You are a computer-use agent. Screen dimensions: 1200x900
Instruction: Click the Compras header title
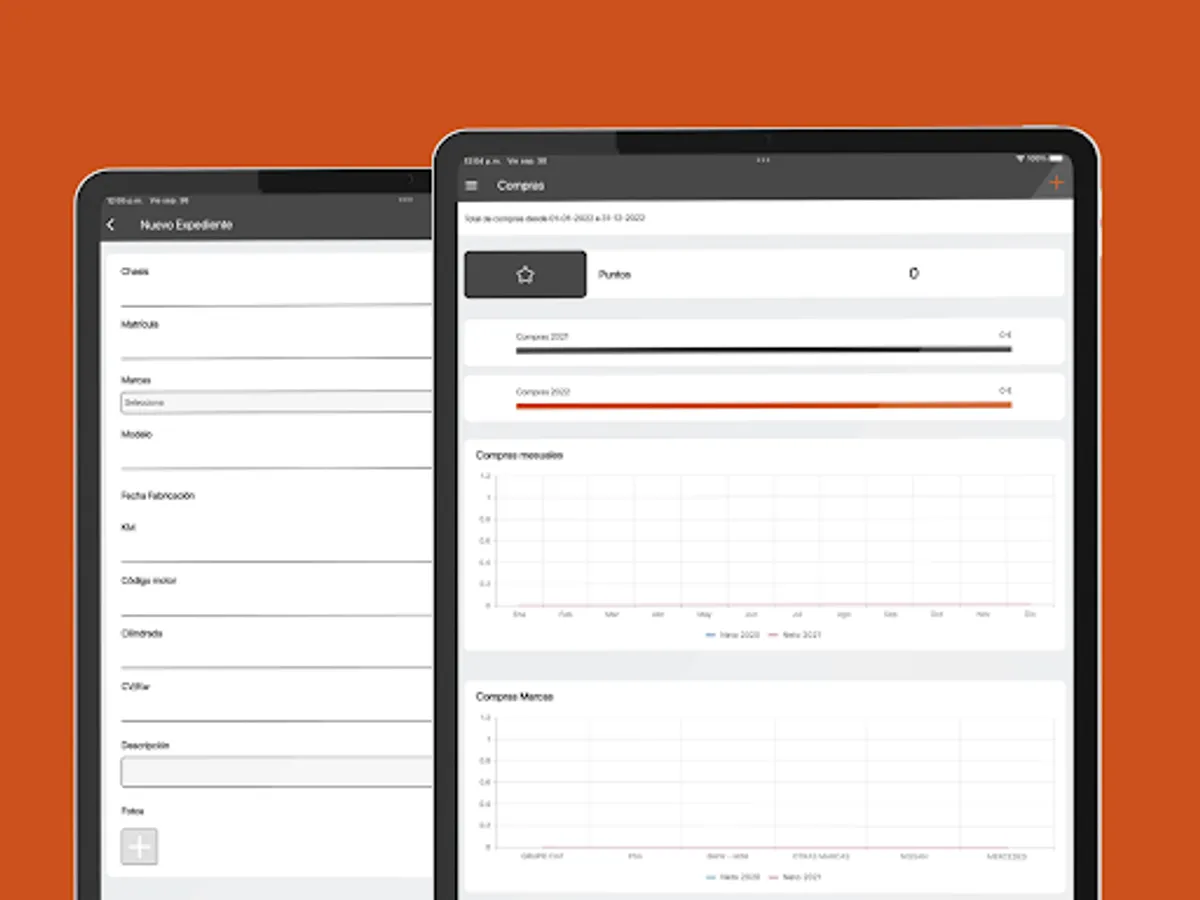[x=521, y=185]
